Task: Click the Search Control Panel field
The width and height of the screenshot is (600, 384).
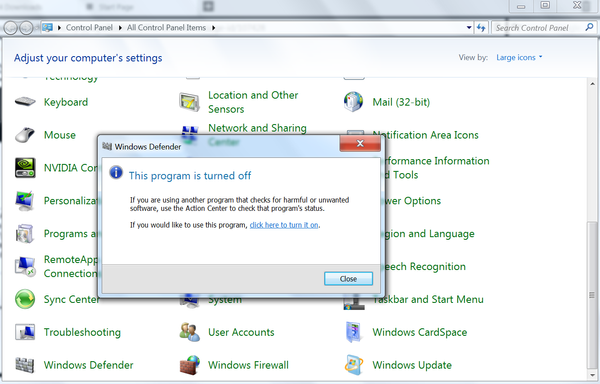Action: point(539,28)
